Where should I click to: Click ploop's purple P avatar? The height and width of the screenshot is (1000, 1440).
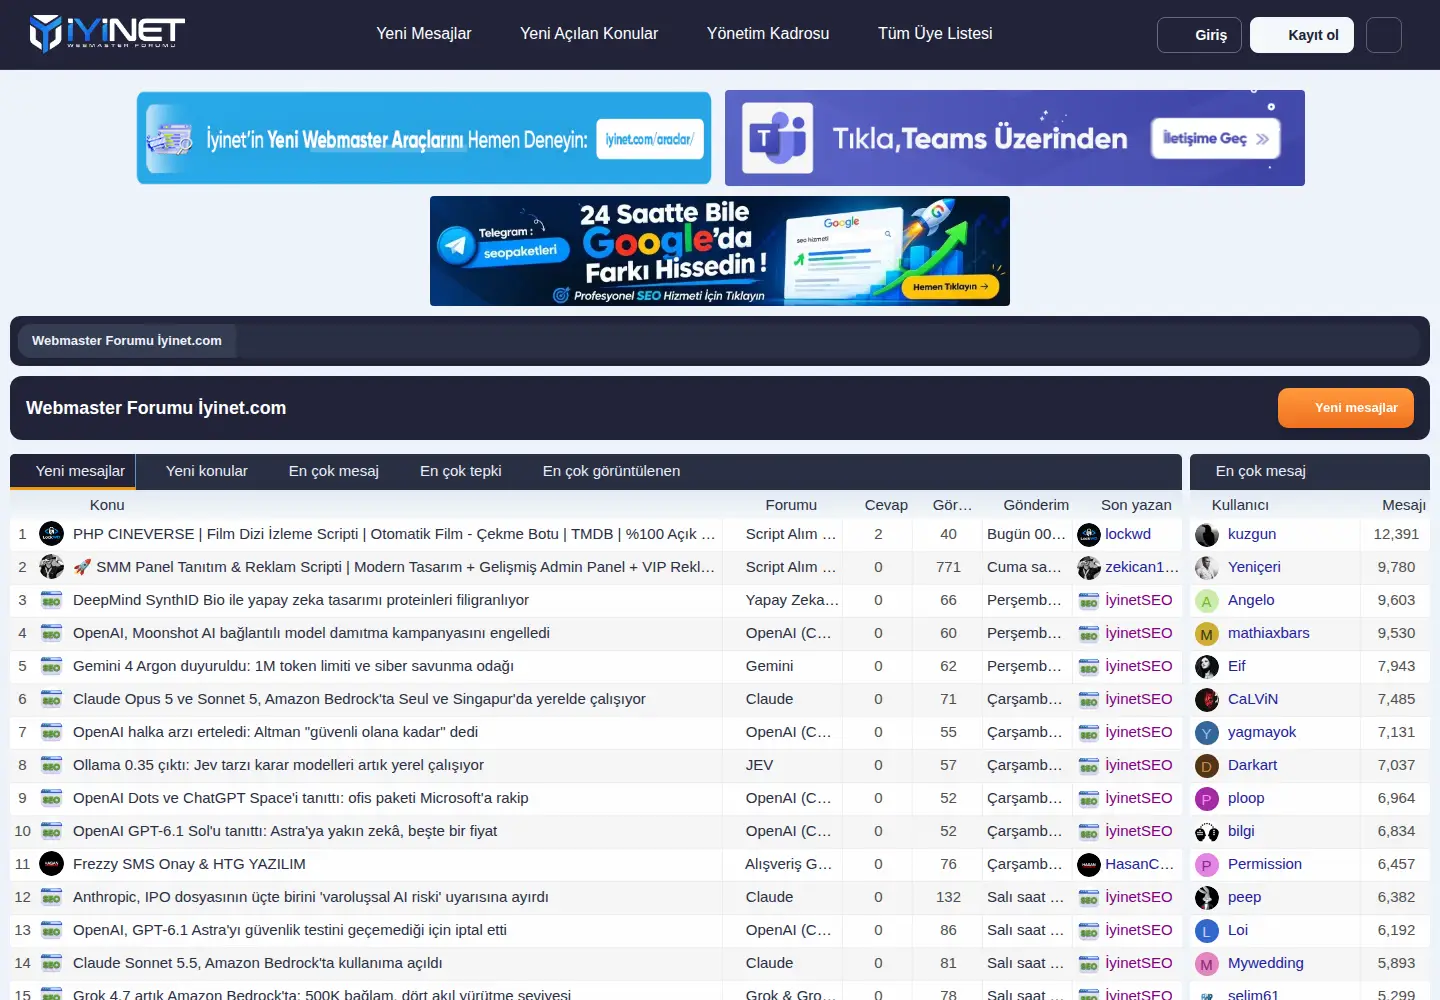coord(1207,799)
